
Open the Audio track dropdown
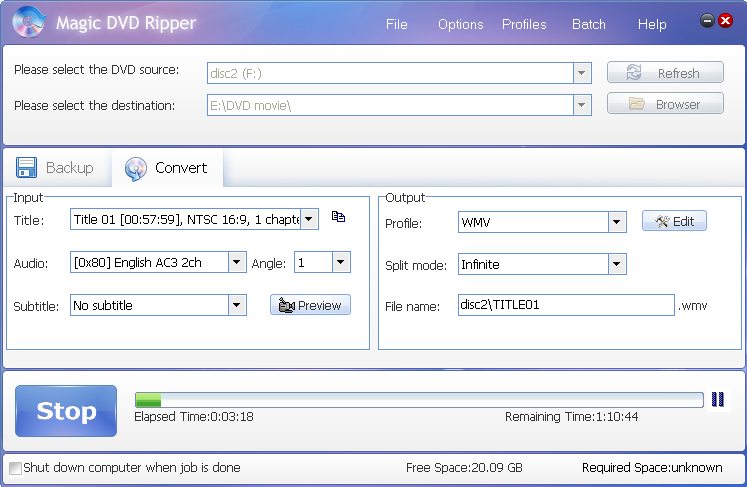point(237,262)
